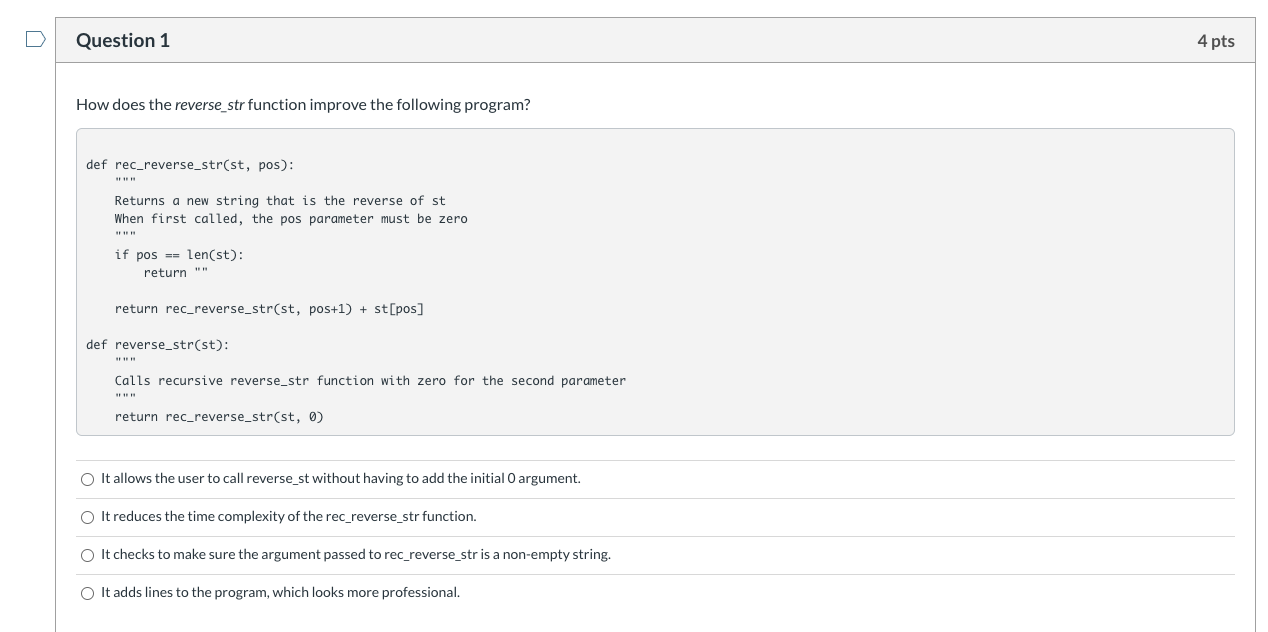Screen dimensions: 1268x632
Task: Click inside the code snippet box
Action: (x=654, y=280)
